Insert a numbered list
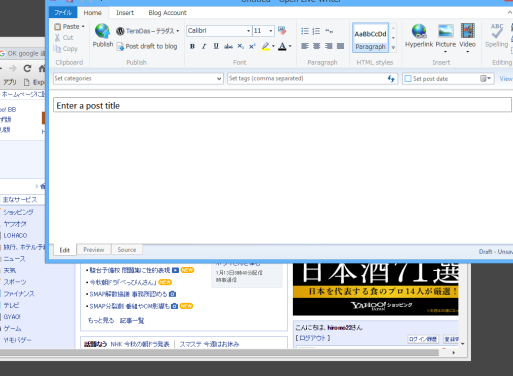 pos(316,31)
